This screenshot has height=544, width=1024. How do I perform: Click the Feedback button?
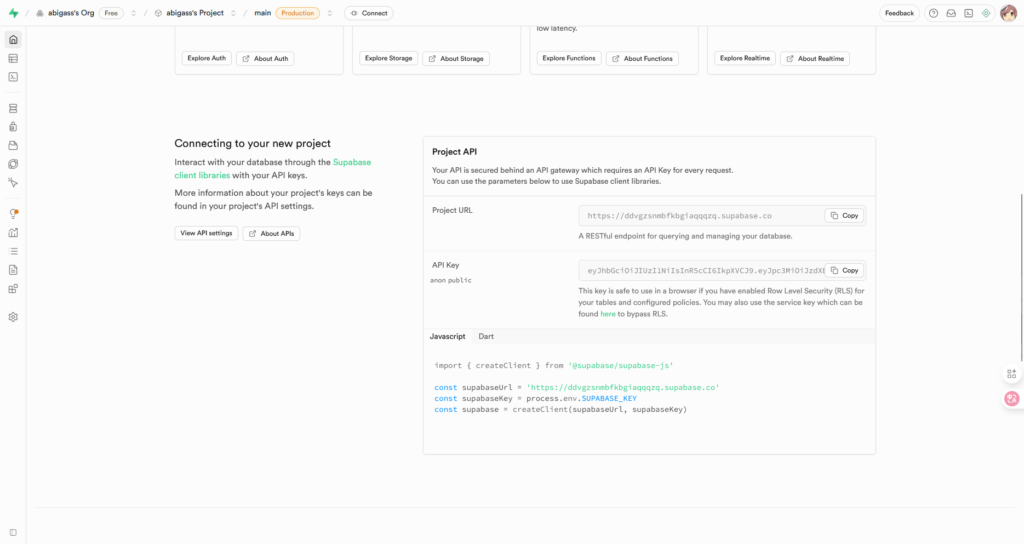[x=899, y=13]
